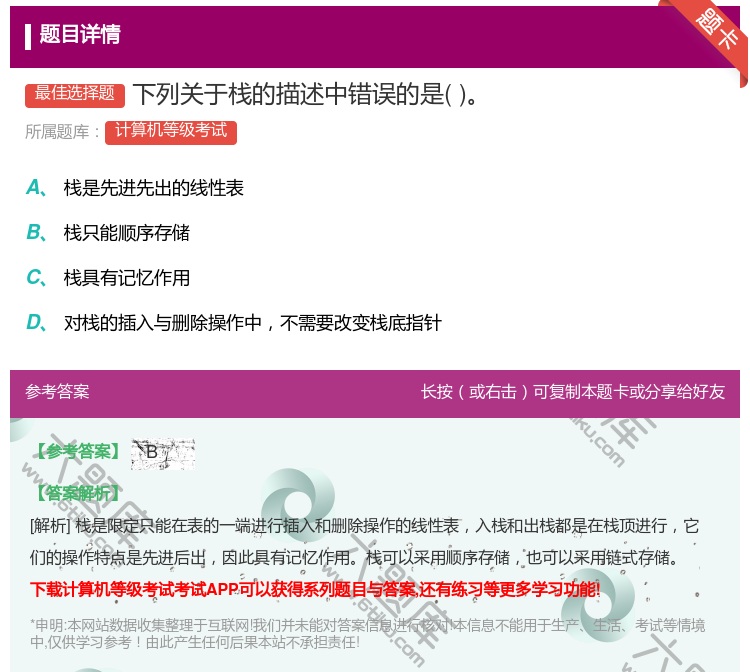Click the explanation paragraph starting with [解析]

coord(364,541)
